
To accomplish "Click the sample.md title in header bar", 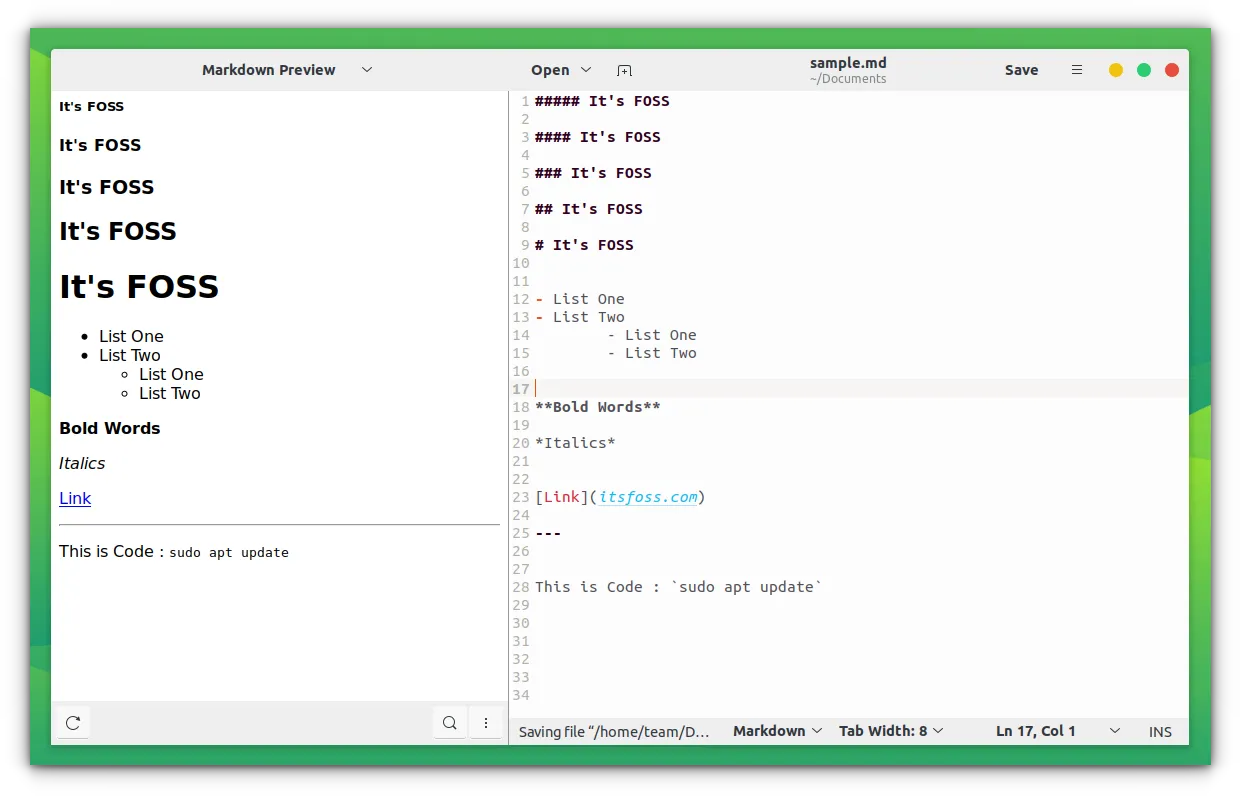I will [x=847, y=63].
